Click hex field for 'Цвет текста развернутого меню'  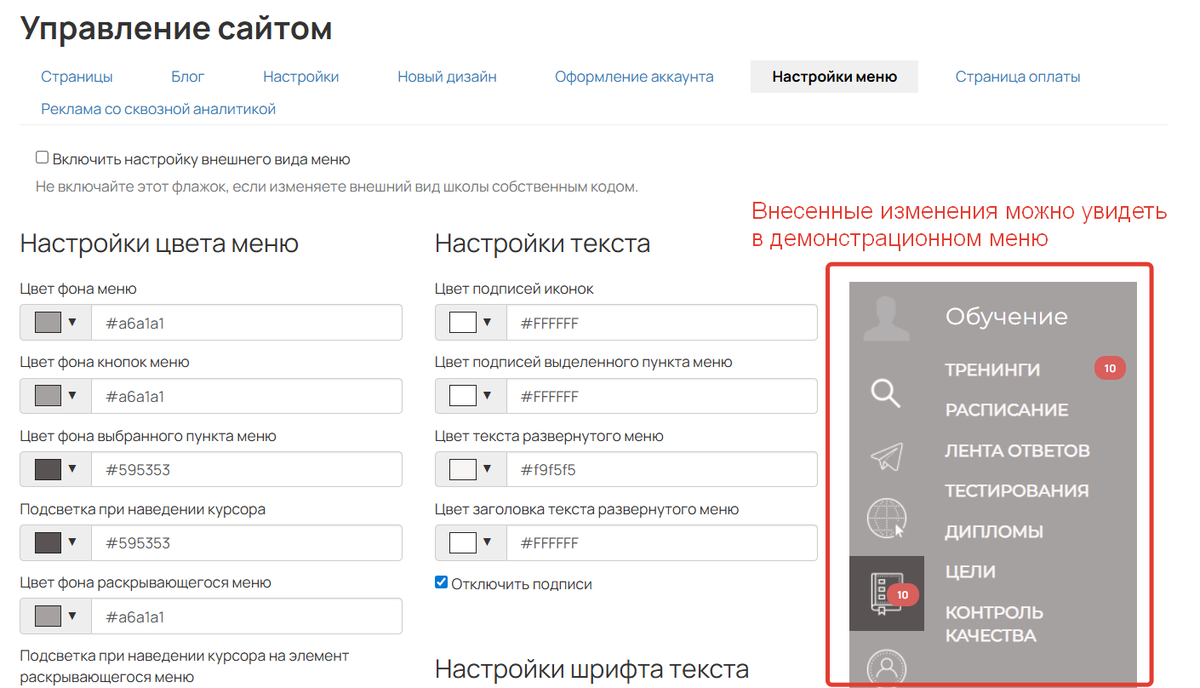pyautogui.click(x=662, y=469)
